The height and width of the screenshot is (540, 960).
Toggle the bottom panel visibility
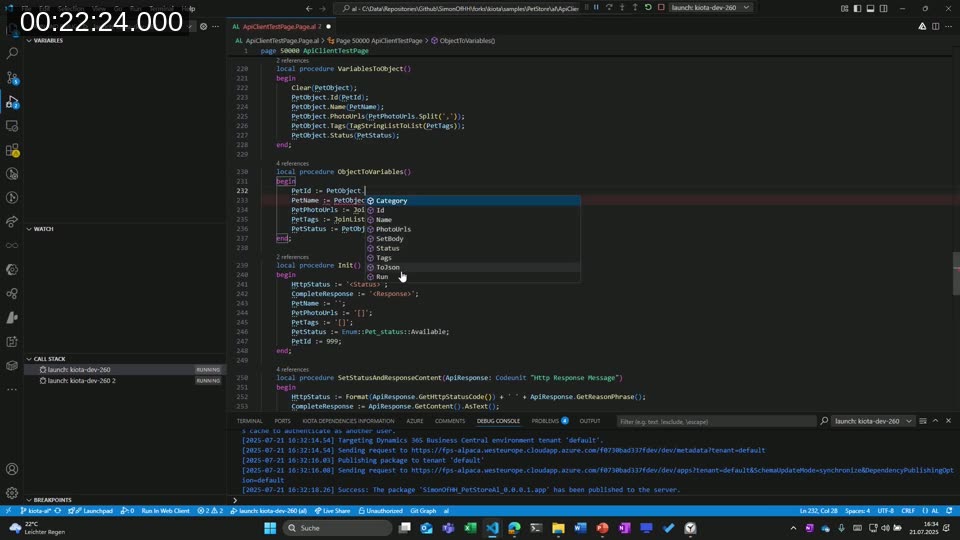(x=870, y=9)
